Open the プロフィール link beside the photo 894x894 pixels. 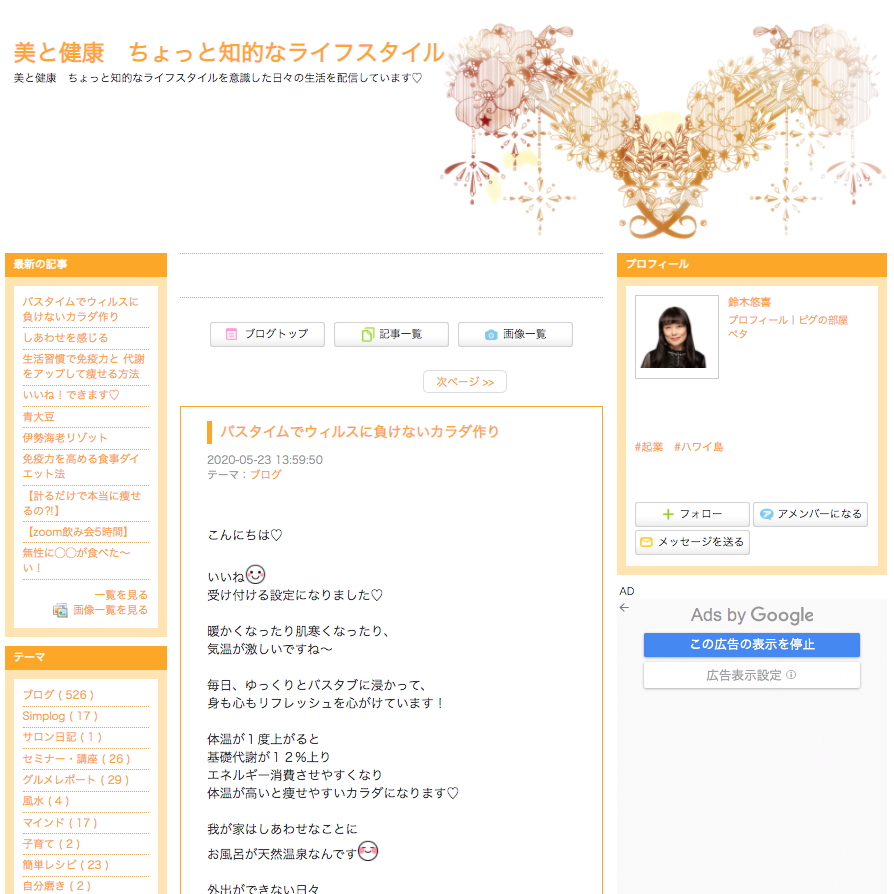point(758,320)
